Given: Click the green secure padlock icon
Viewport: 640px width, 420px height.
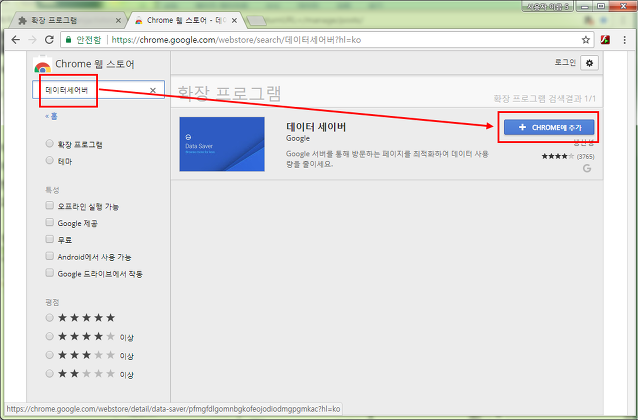Looking at the screenshot, I should coord(69,40).
